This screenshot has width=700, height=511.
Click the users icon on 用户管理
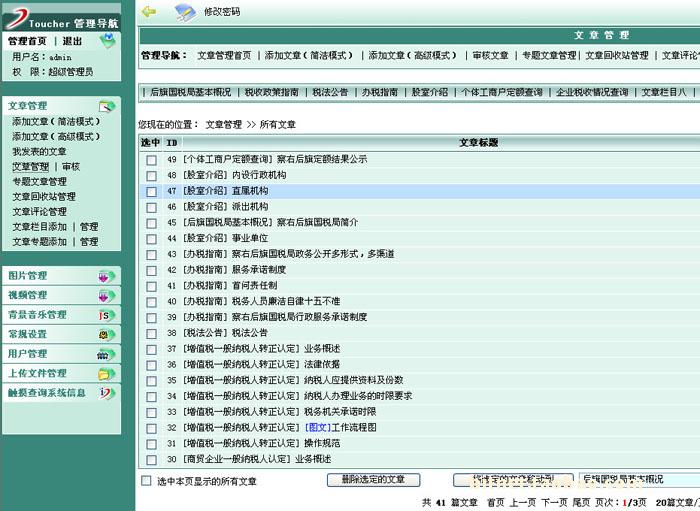106,354
